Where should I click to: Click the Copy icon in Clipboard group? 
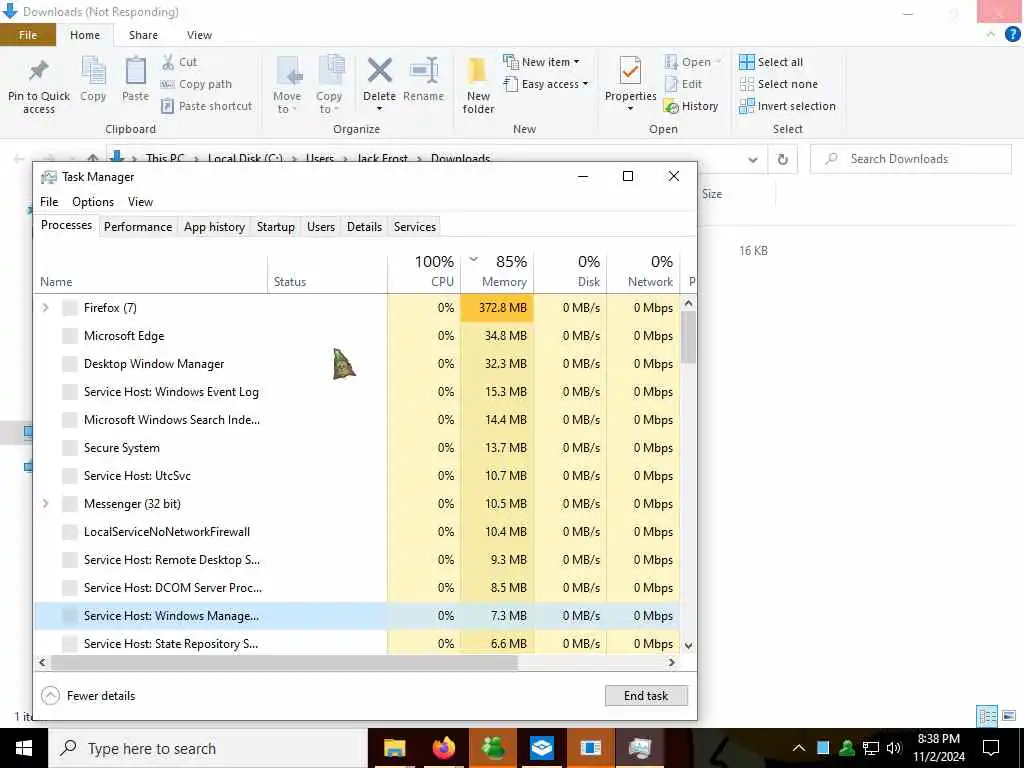pyautogui.click(x=93, y=71)
